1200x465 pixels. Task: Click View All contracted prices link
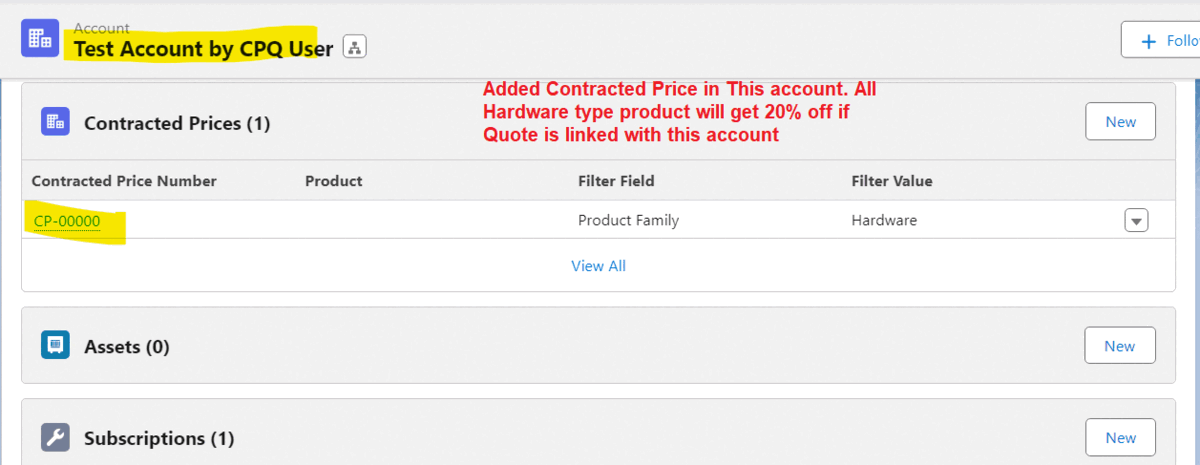(x=598, y=266)
